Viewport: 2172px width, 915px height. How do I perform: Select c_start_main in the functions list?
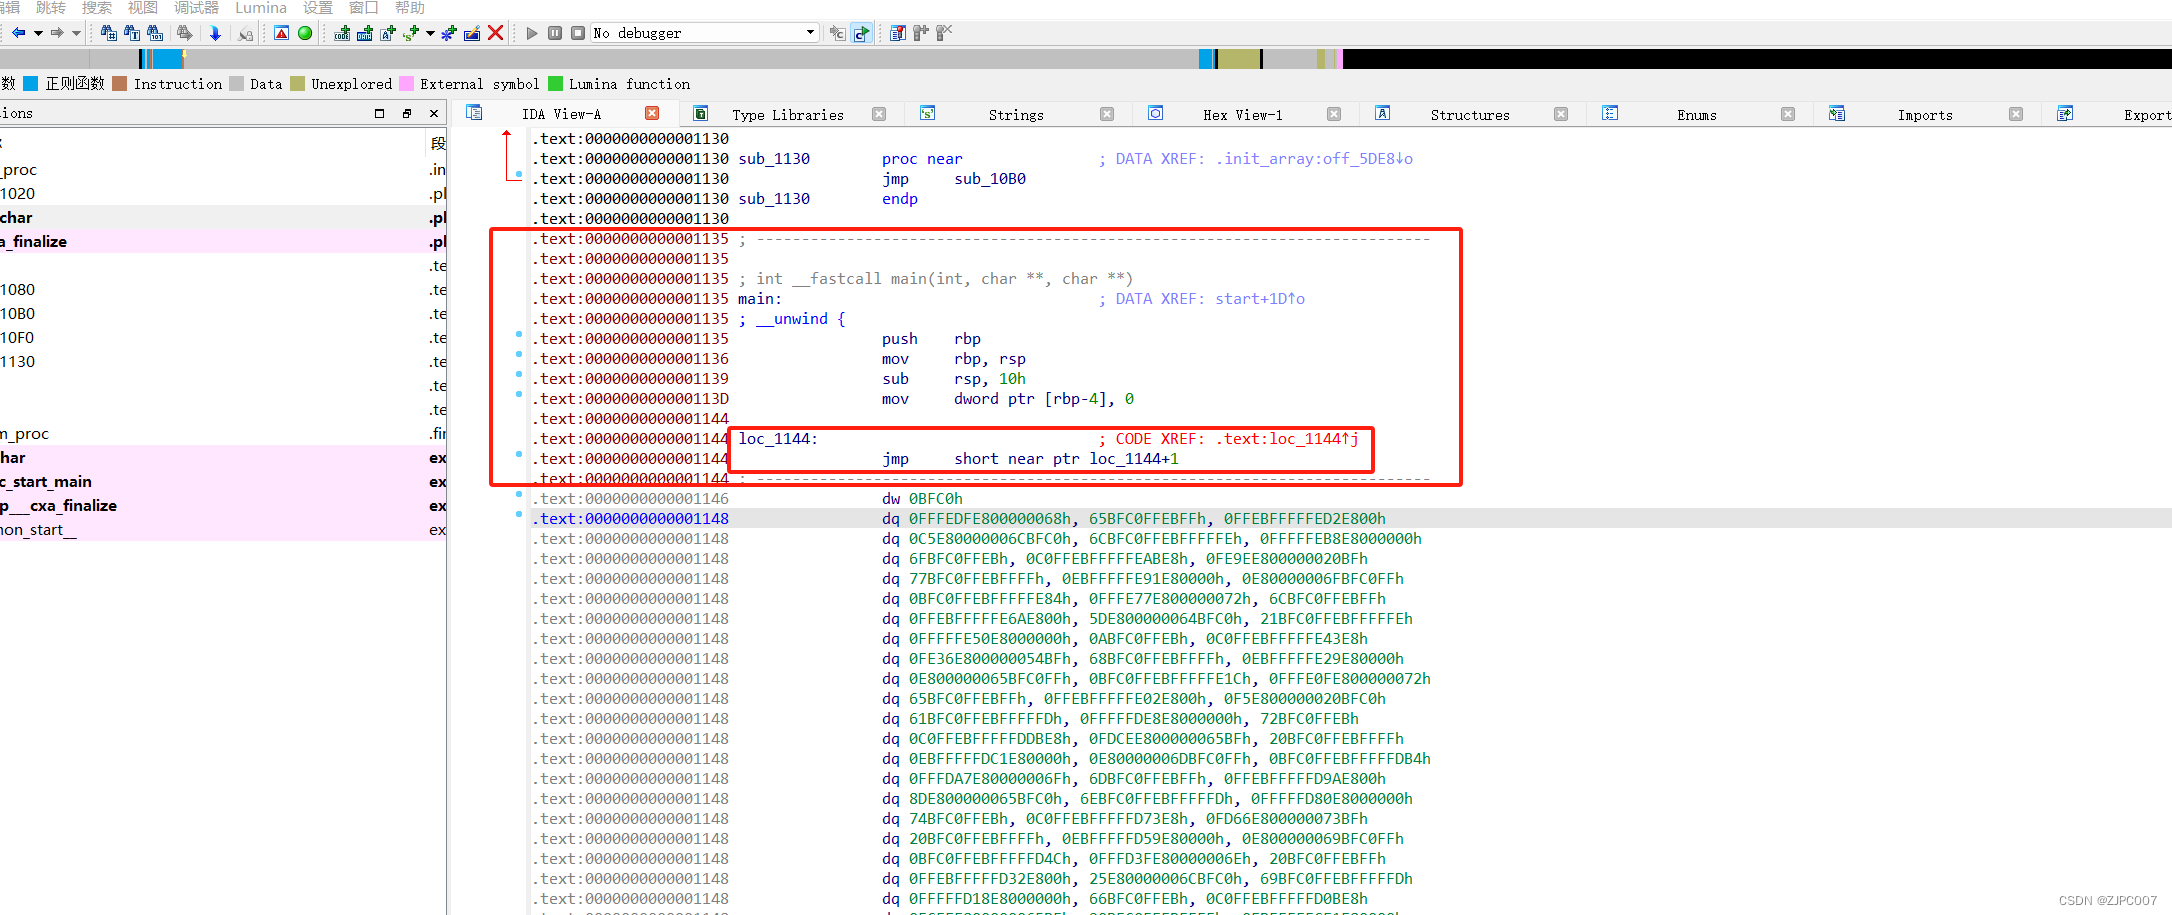[x=46, y=482]
